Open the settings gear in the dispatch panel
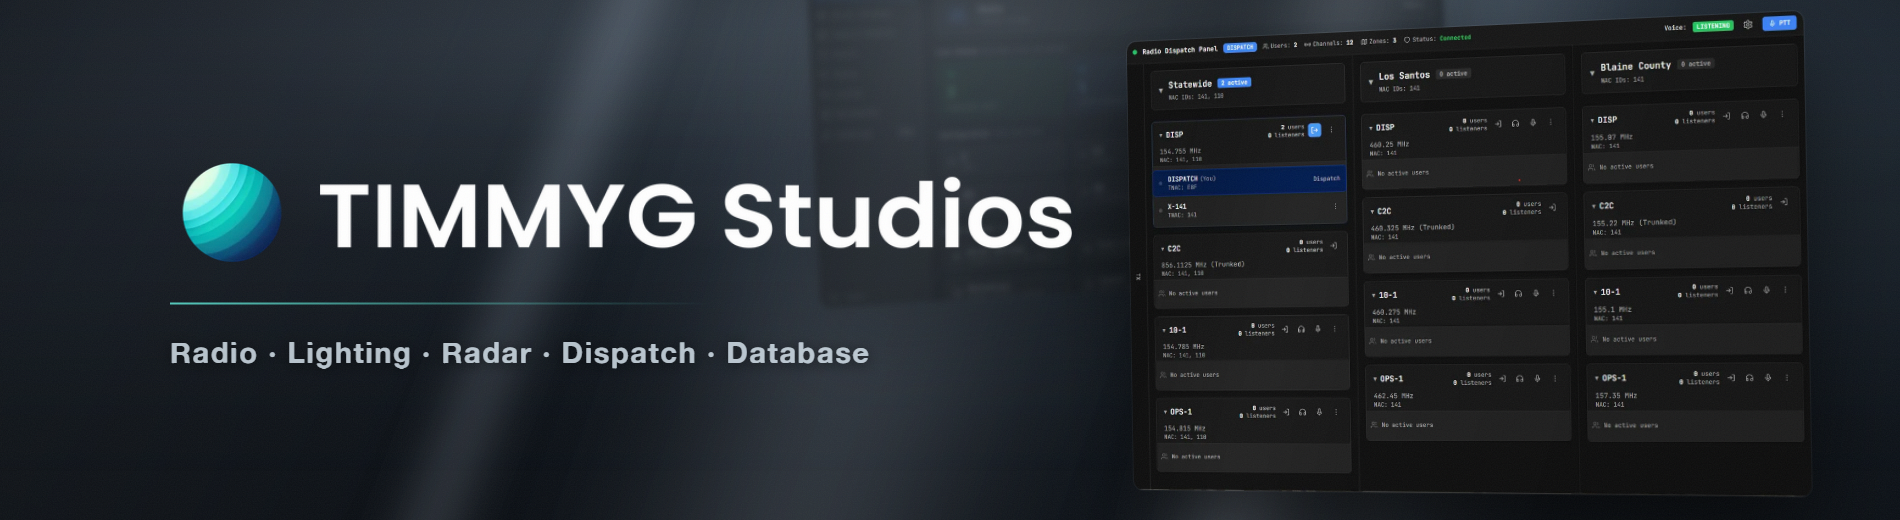1900x520 pixels. point(1748,25)
